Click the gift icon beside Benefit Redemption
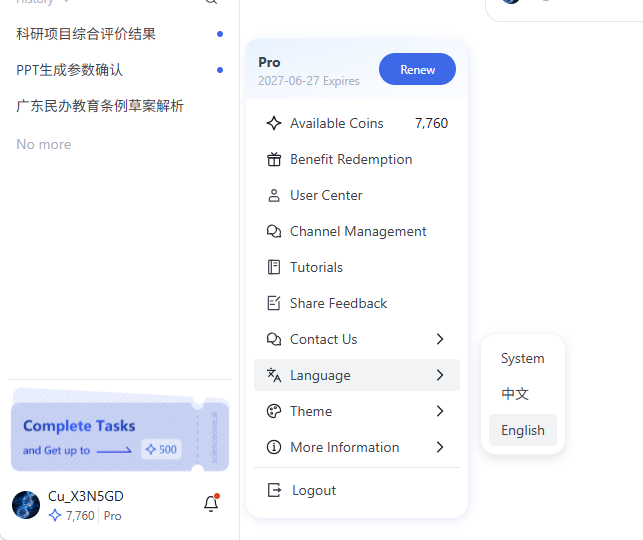Image resolution: width=643 pixels, height=540 pixels. point(274,159)
